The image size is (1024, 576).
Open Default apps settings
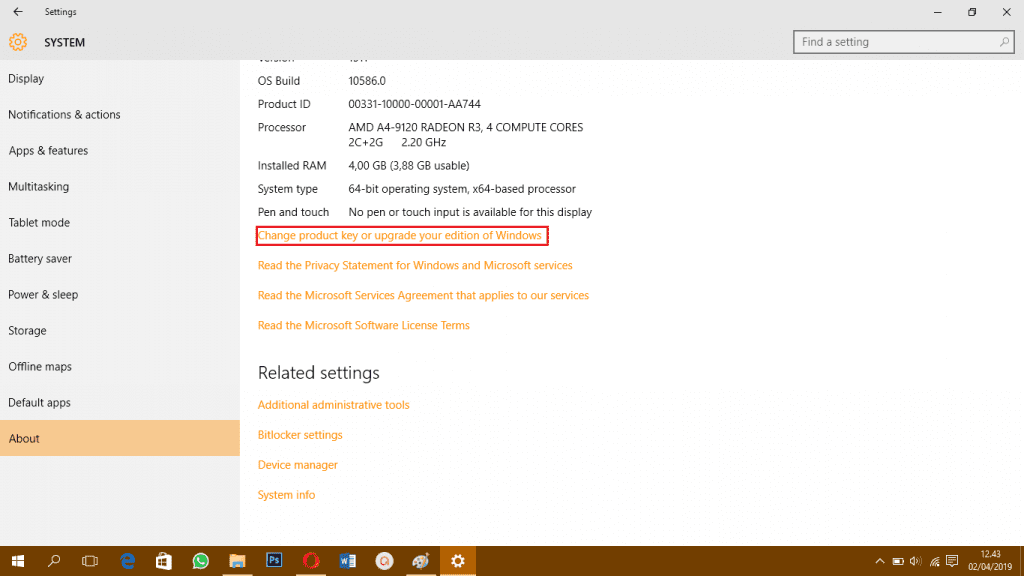120,402
